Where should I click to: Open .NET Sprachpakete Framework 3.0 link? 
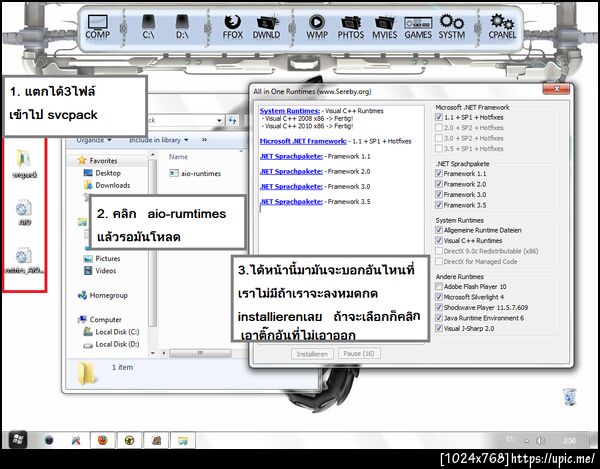[x=291, y=186]
